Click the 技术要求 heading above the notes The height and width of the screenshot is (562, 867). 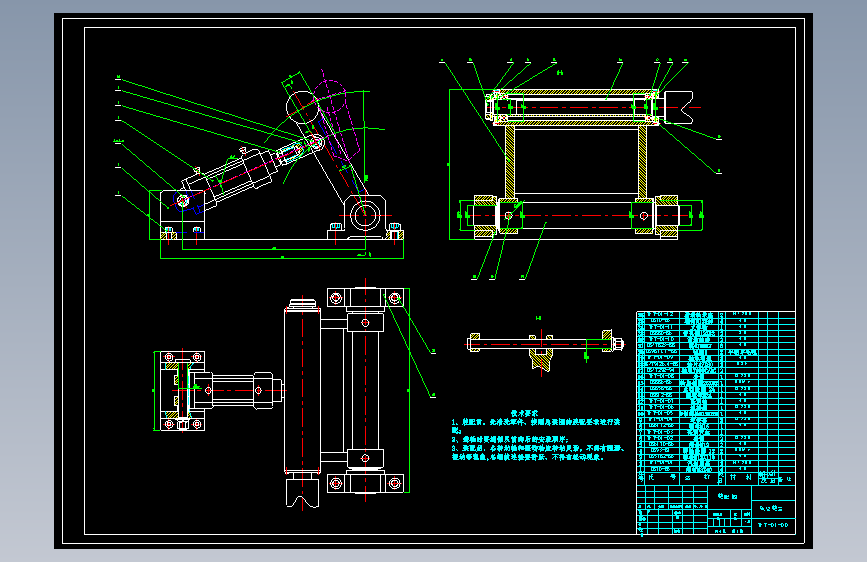click(525, 413)
